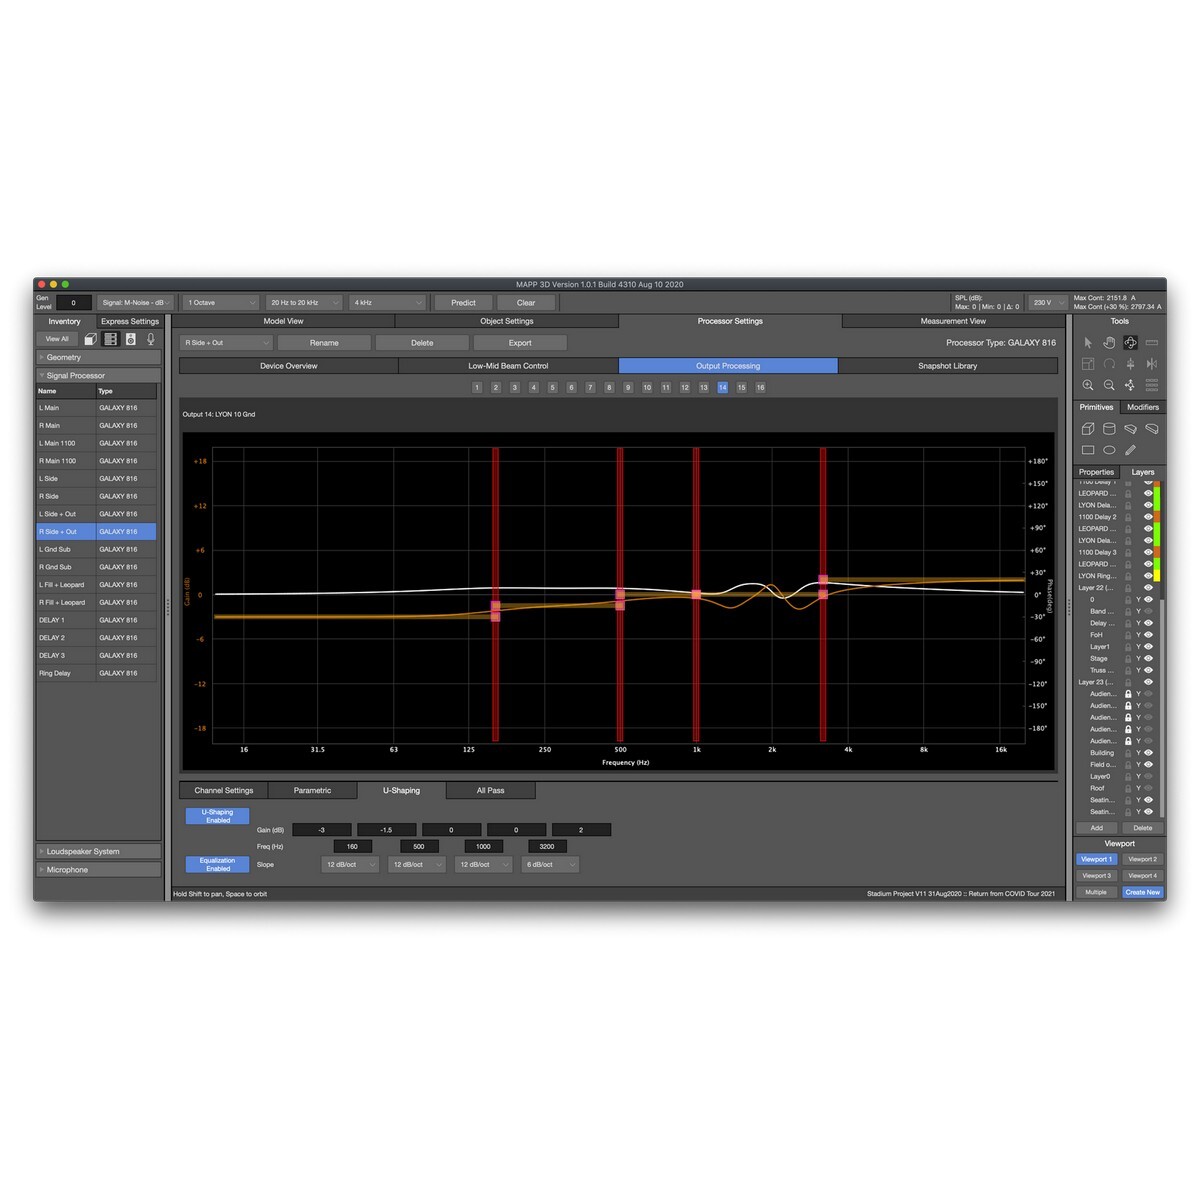Open the Measurement View tab
Screen dimensions: 1200x1200
pyautogui.click(x=953, y=321)
